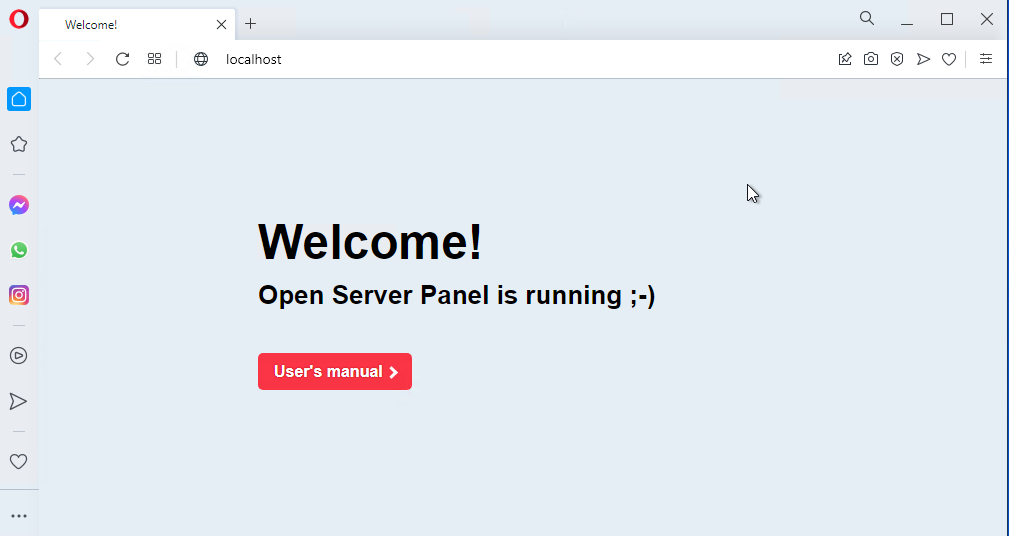Click the Welcome! heading

[370, 242]
